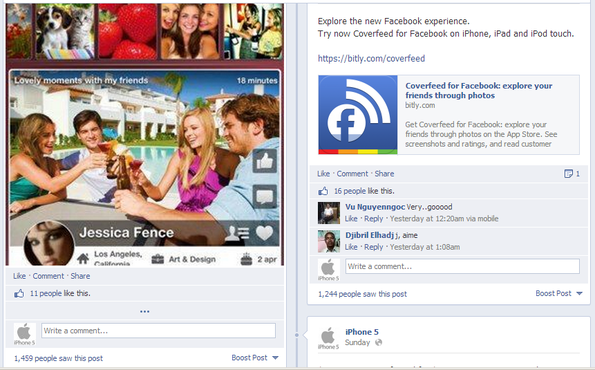Viewport: 595px width, 370px height.
Task: Click 16 people like this text
Action: [364, 191]
